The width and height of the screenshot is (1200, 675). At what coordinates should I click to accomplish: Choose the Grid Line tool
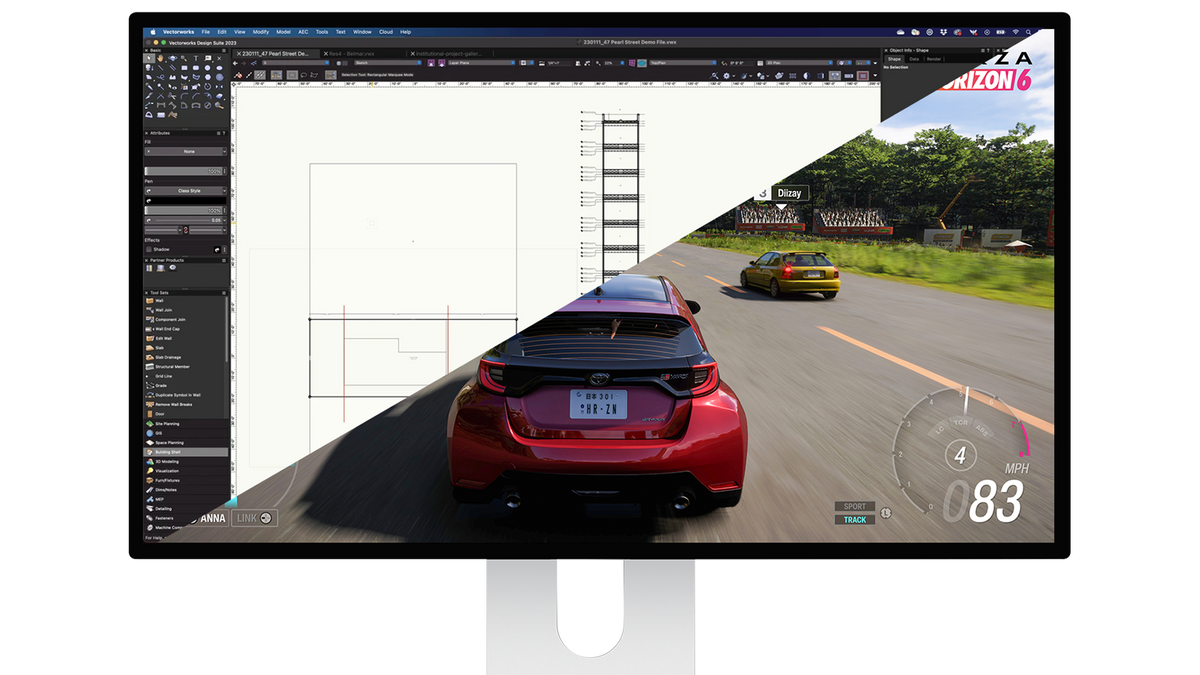click(184, 376)
